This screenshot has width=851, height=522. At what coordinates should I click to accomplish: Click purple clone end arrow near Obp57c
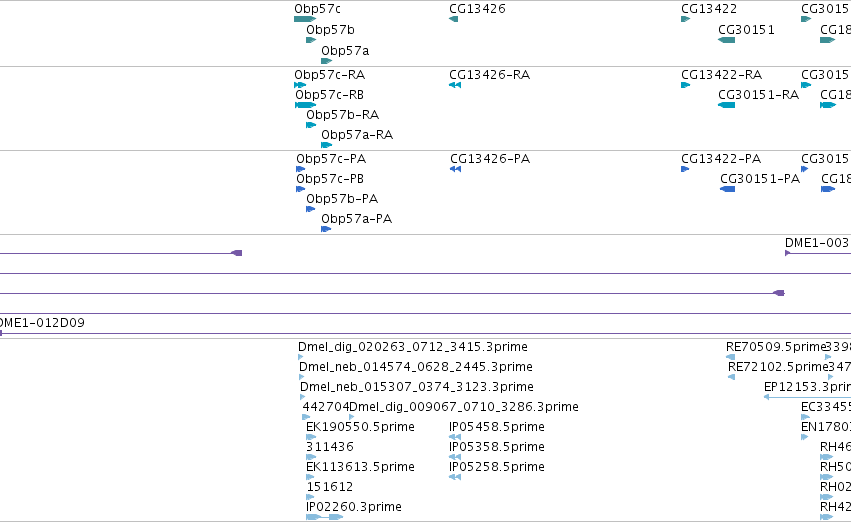[237, 253]
